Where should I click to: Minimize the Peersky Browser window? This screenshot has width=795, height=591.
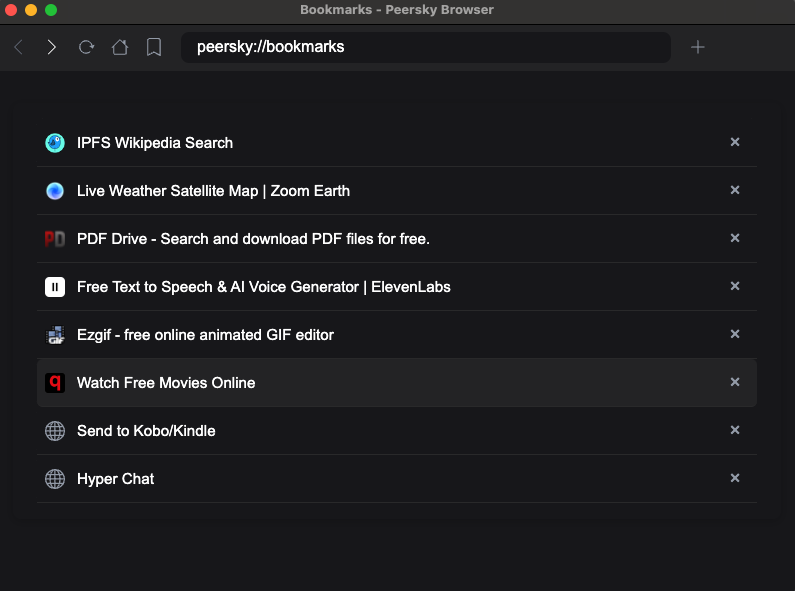[31, 10]
